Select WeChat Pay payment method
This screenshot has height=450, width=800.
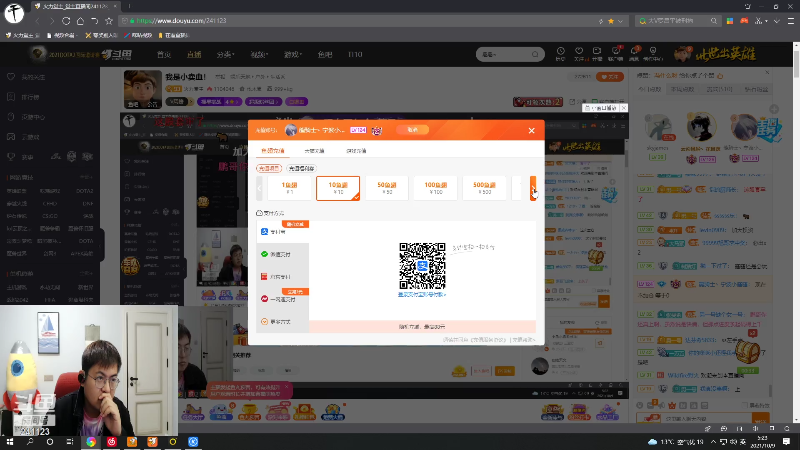click(x=283, y=254)
